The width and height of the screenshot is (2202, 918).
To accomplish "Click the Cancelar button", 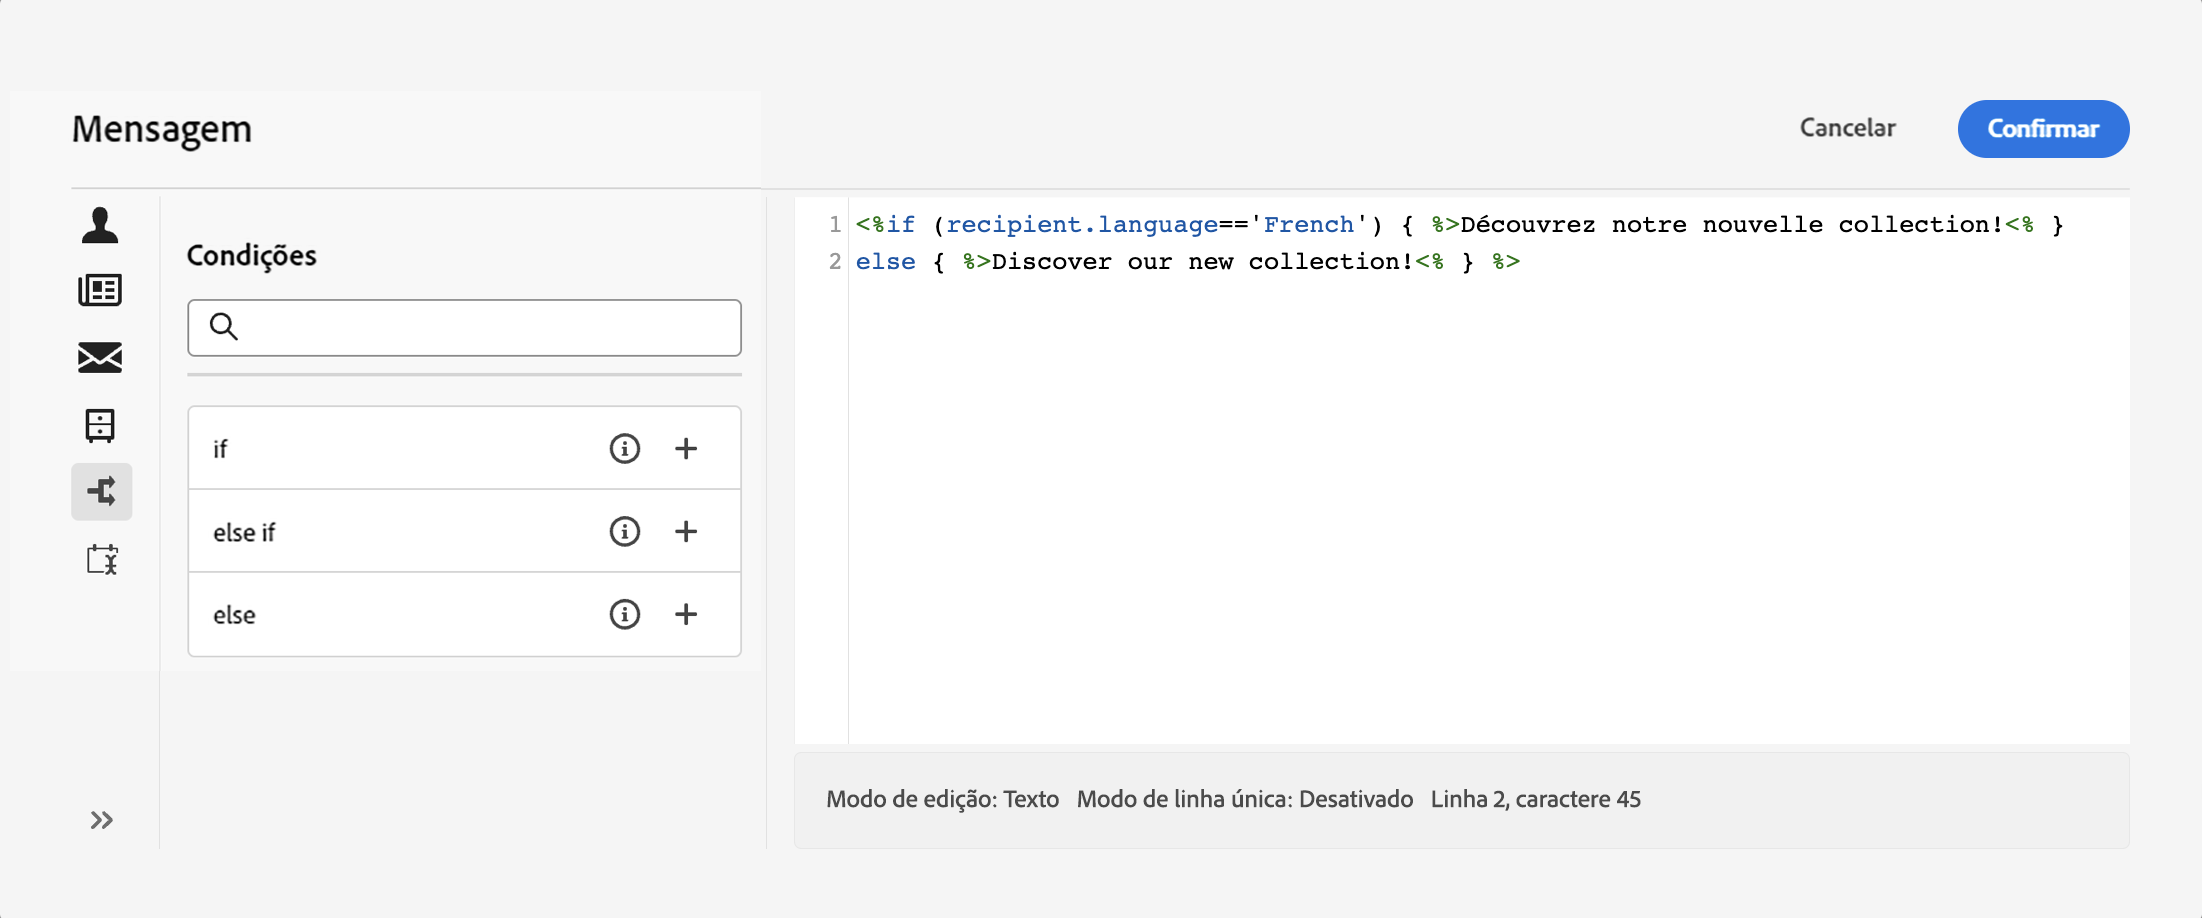I will tap(1847, 128).
